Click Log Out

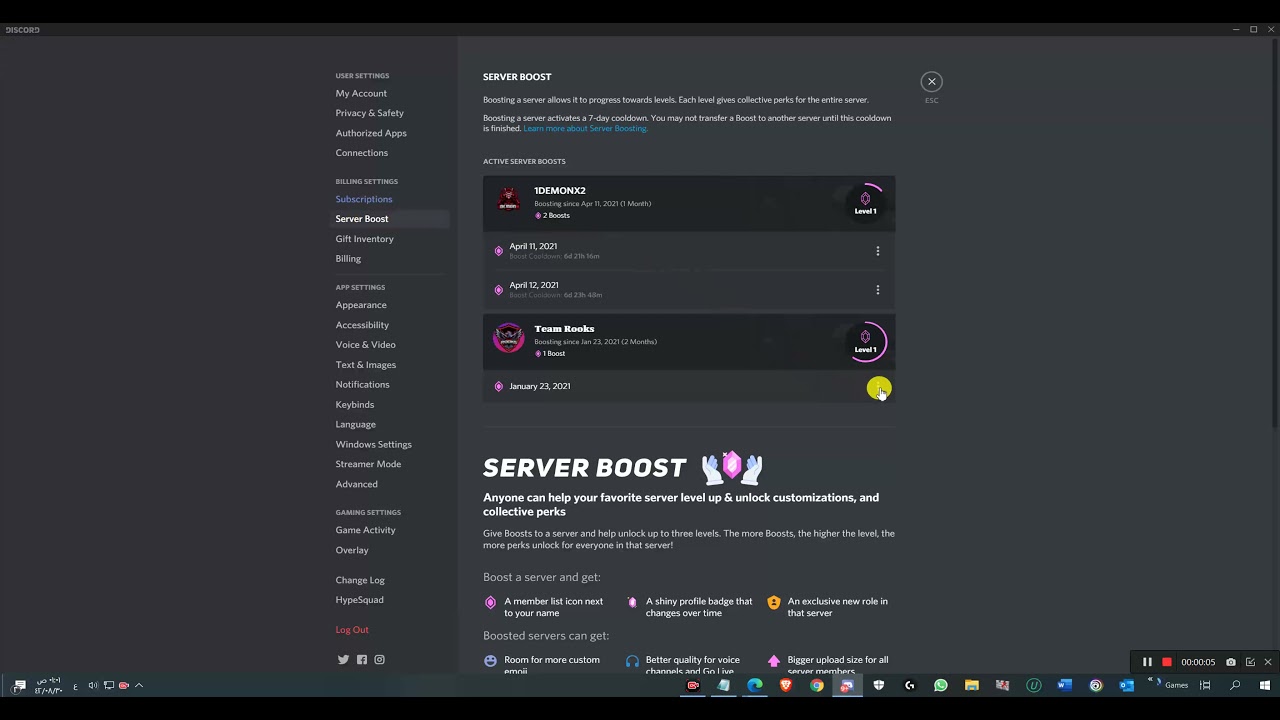coord(352,630)
